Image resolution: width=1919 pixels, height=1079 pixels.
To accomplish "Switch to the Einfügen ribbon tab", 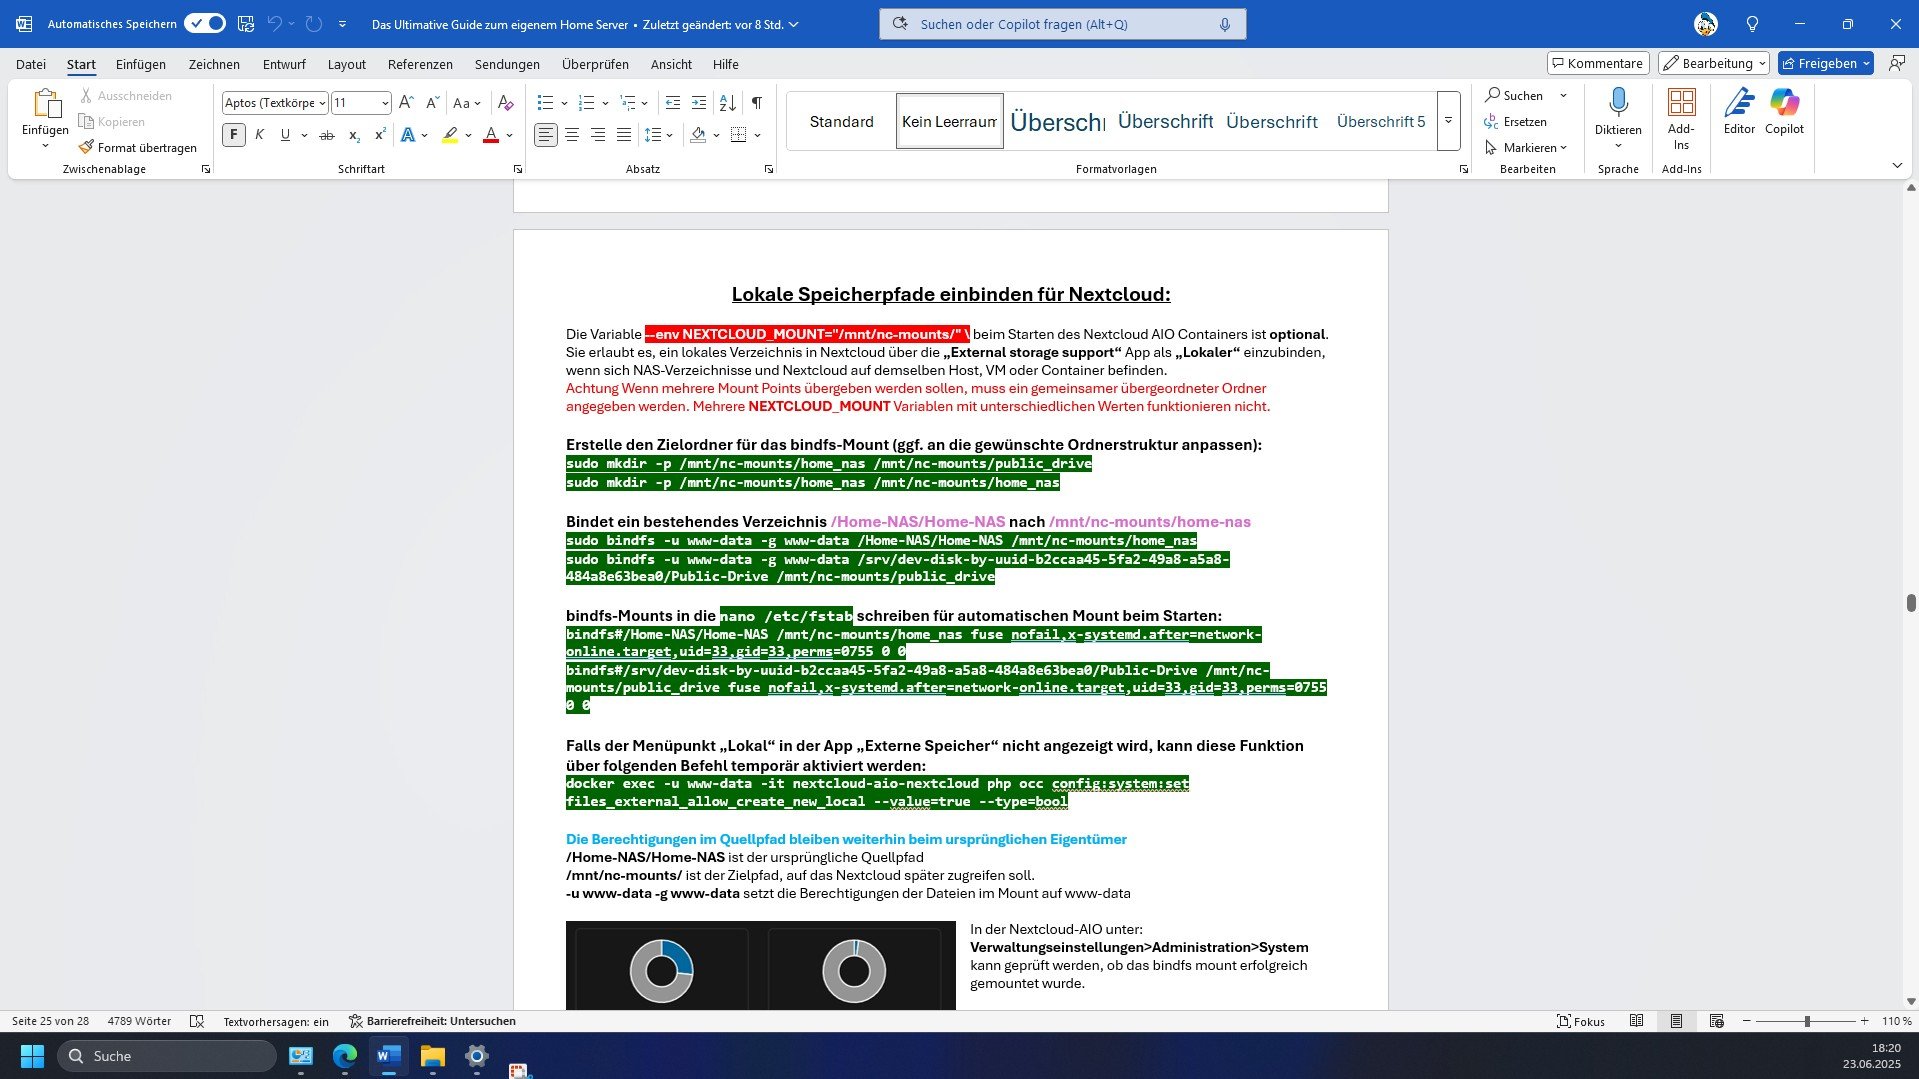I will coord(140,63).
